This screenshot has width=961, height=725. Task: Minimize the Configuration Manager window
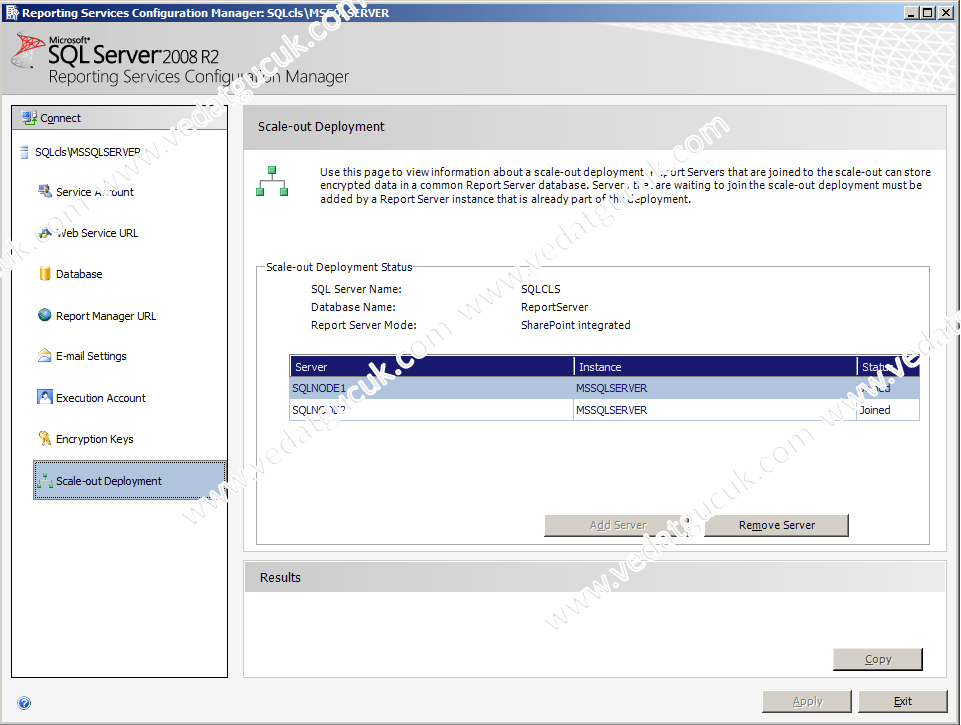pos(912,12)
